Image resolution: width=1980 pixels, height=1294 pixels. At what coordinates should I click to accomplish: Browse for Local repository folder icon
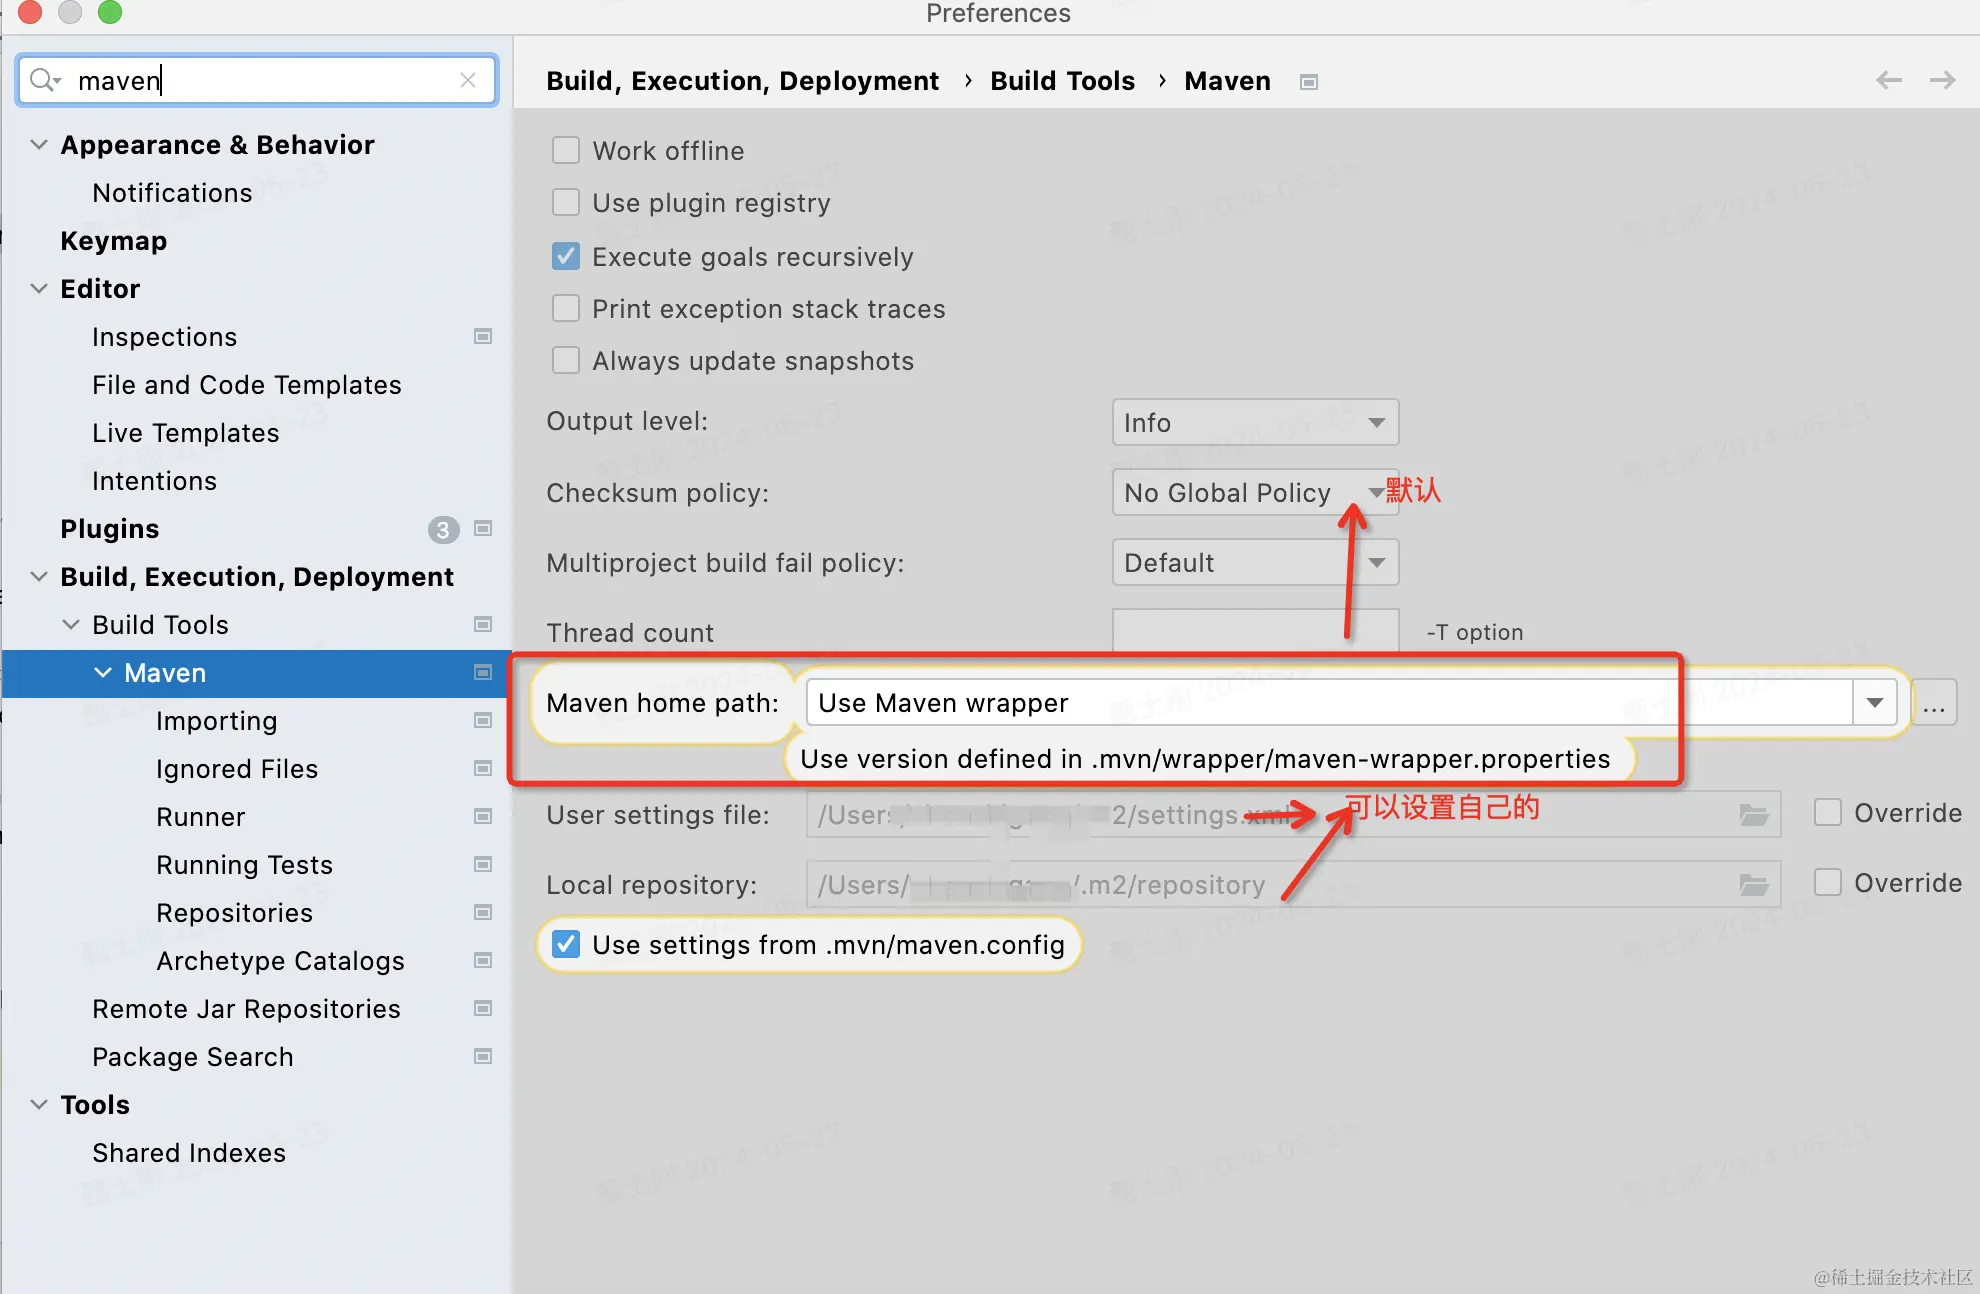[x=1754, y=885]
